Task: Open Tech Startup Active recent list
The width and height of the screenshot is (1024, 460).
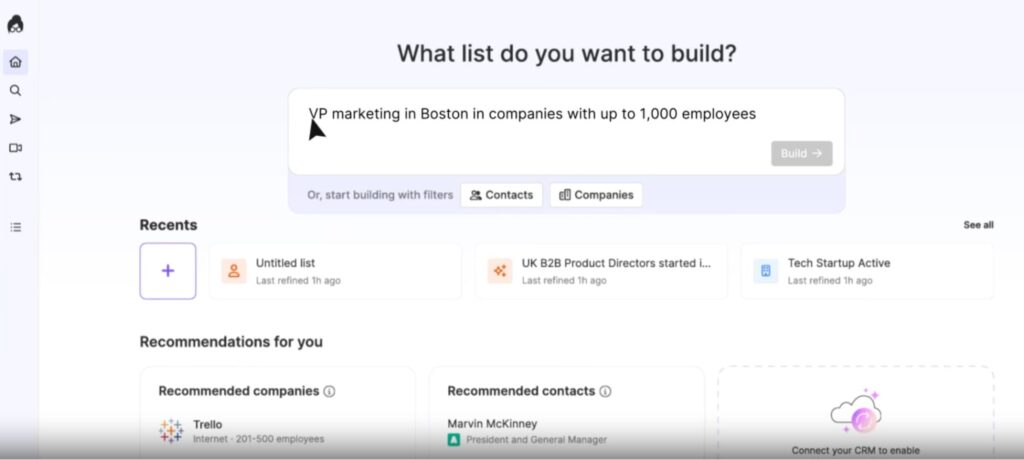Action: coord(867,271)
